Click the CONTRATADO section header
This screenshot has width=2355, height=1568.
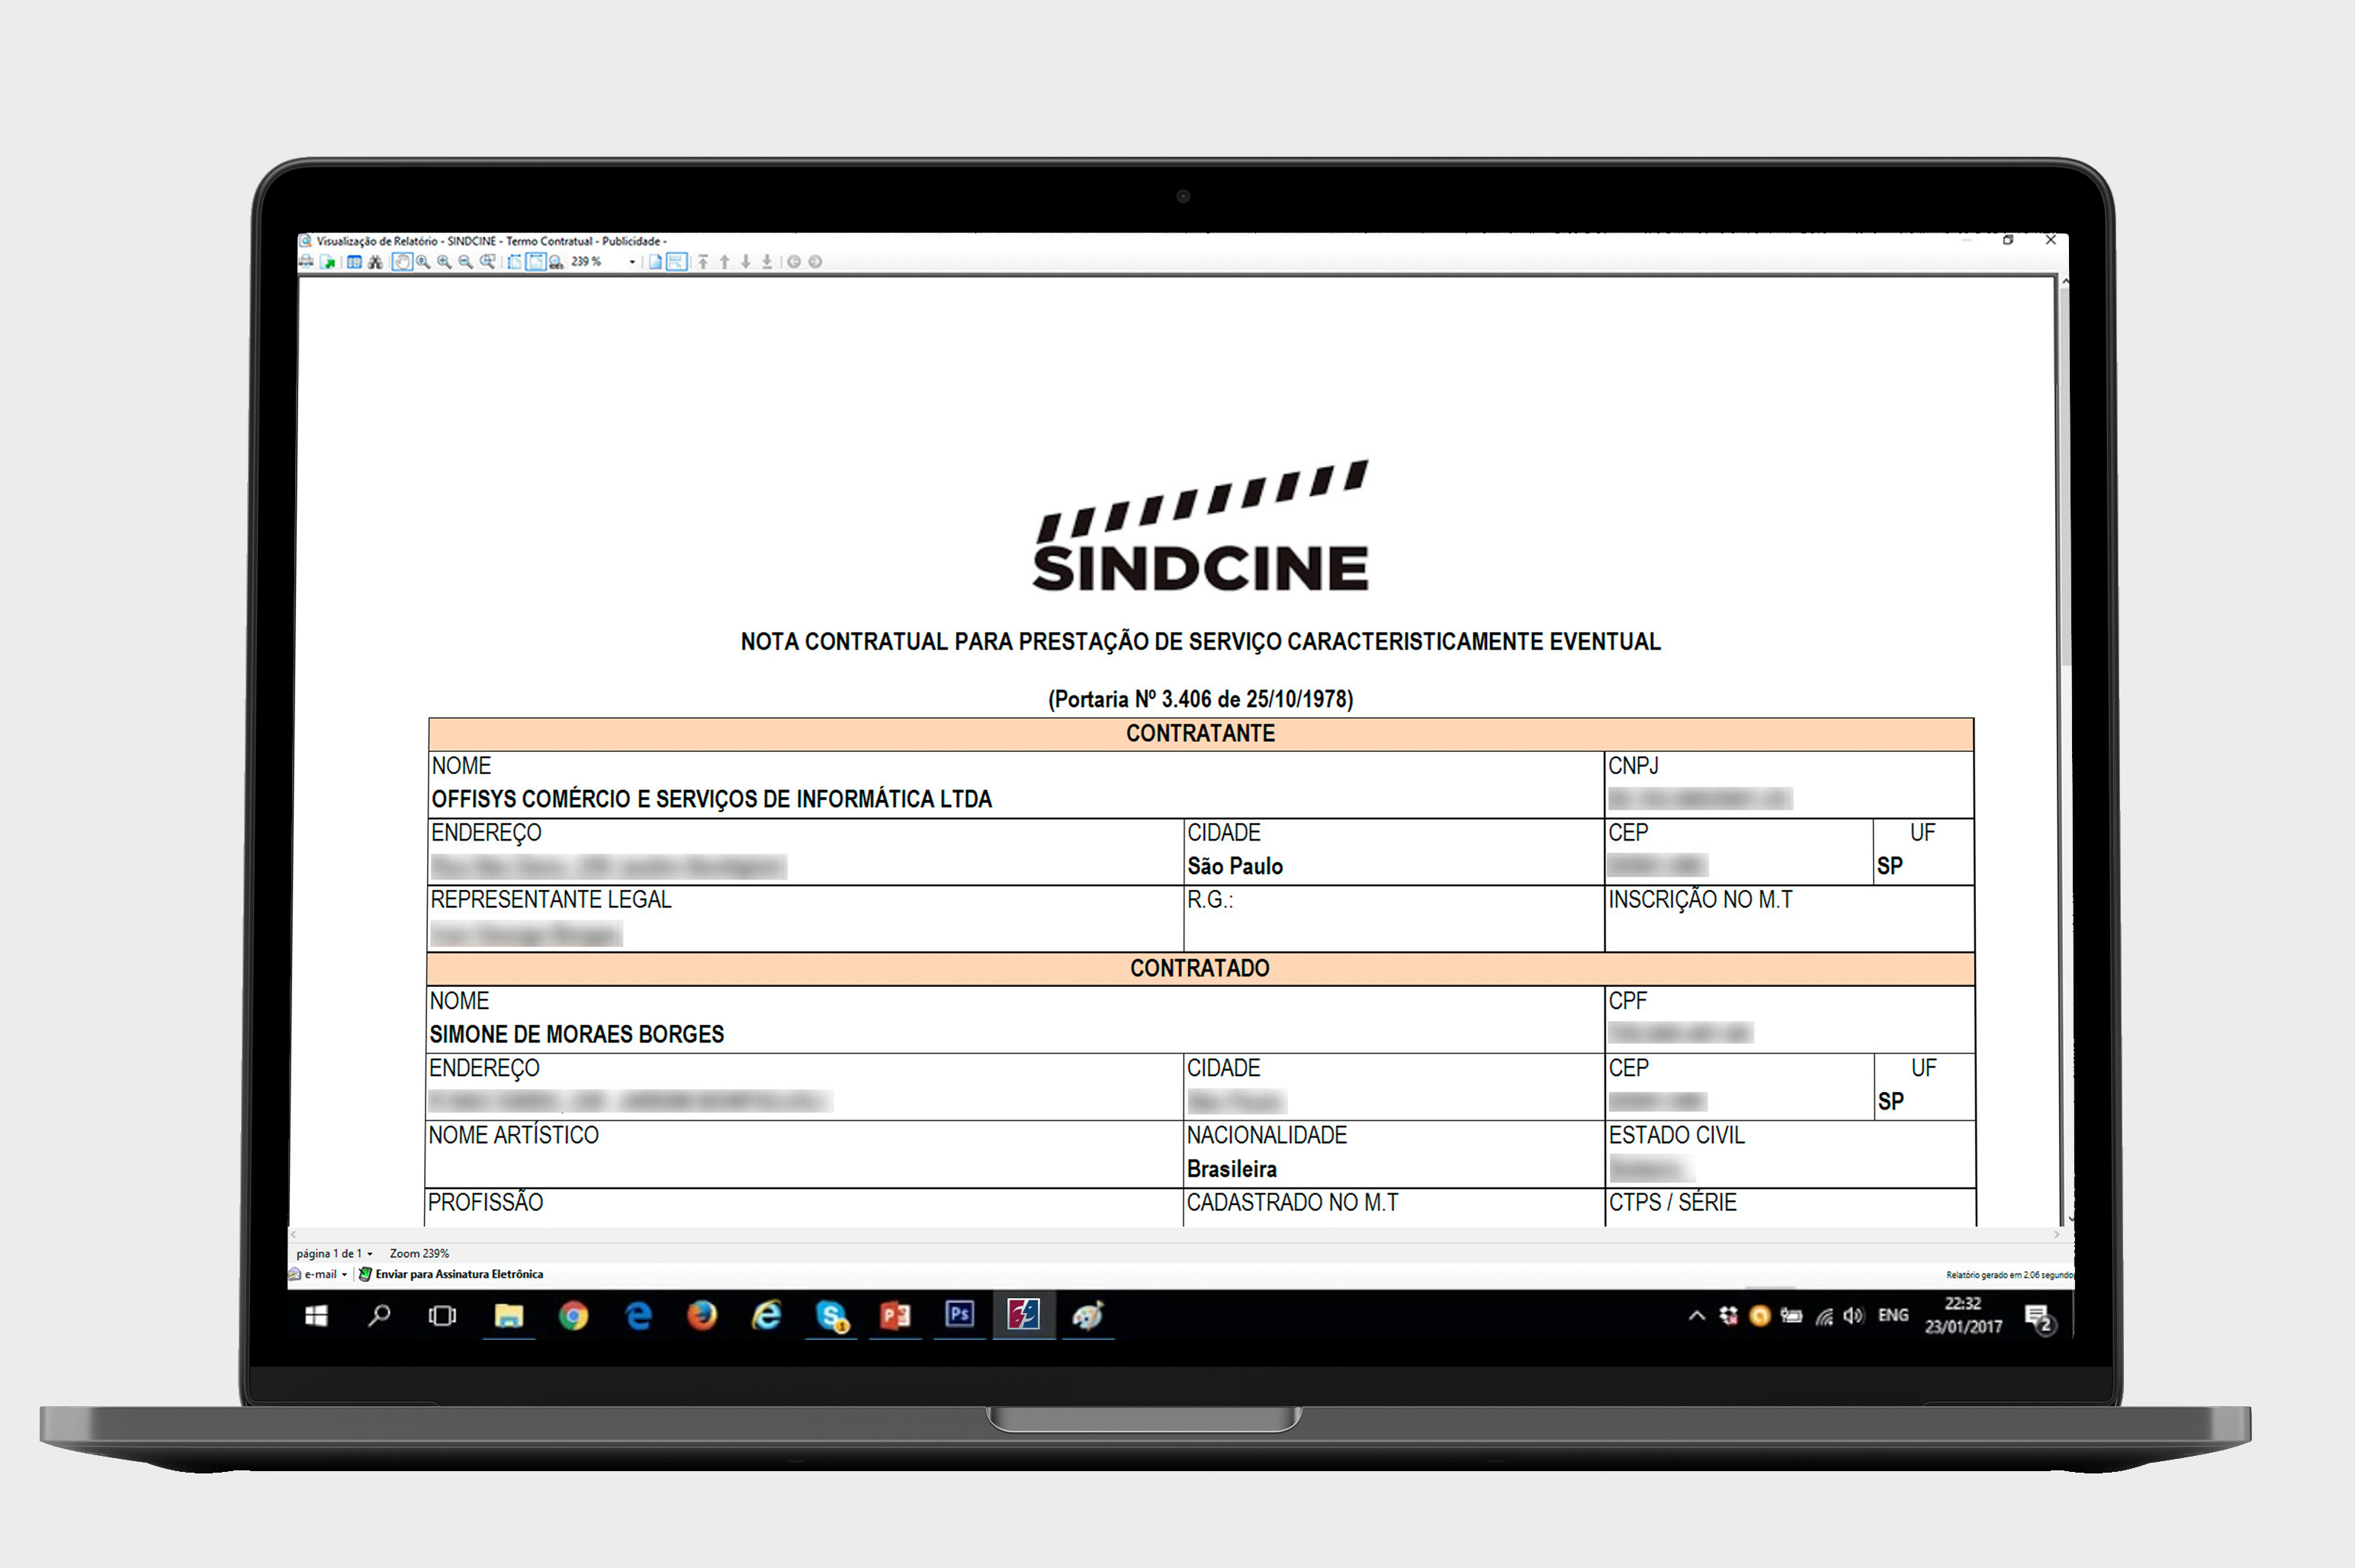(1200, 969)
